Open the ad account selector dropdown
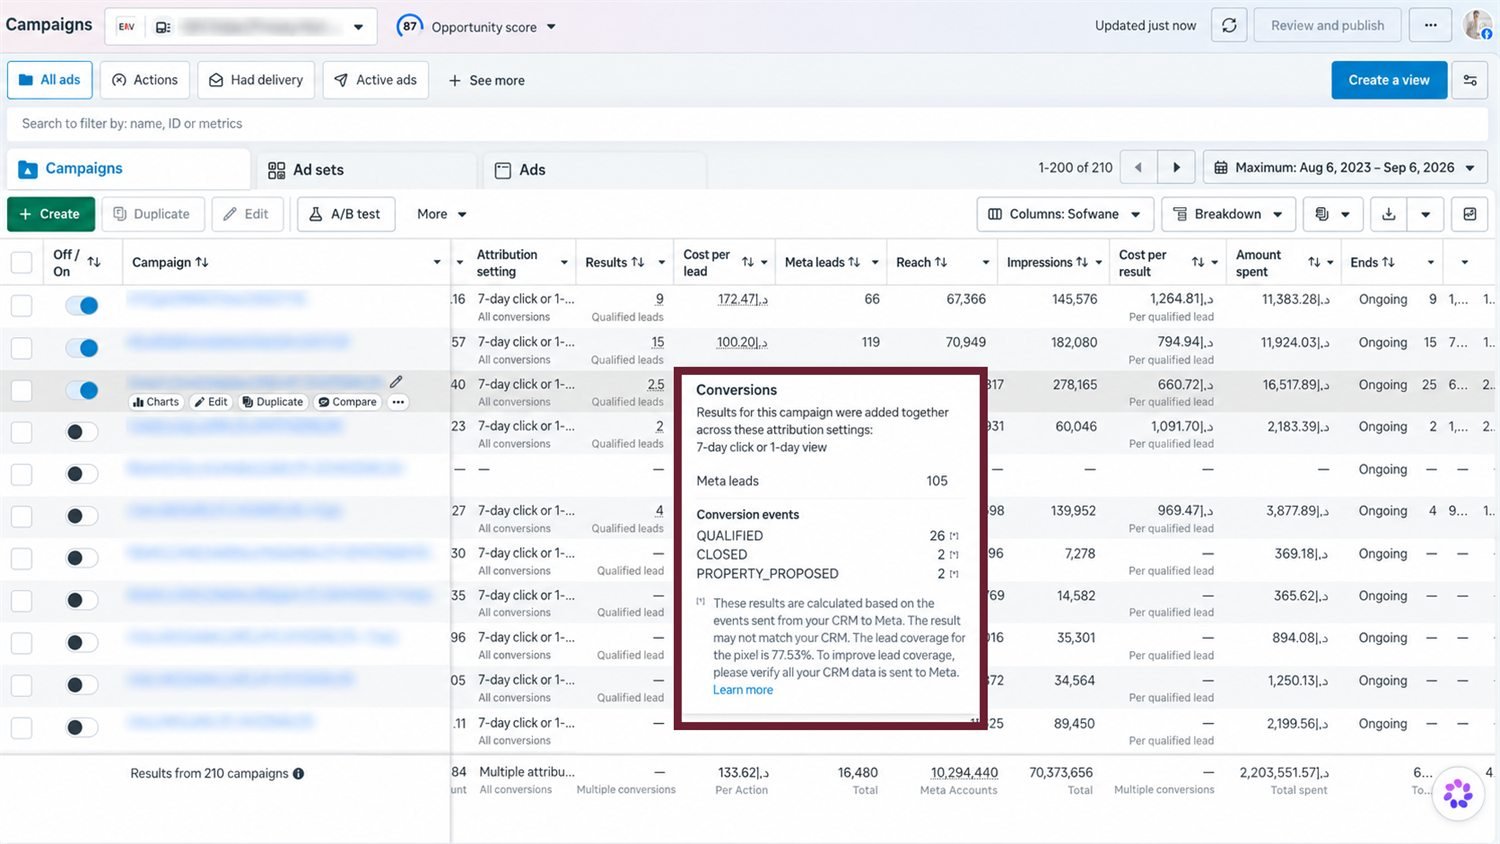The image size is (1500, 844). click(x=240, y=27)
